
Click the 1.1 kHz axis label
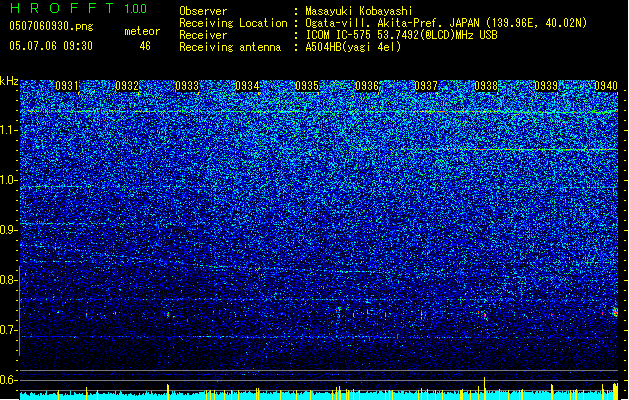coord(9,130)
